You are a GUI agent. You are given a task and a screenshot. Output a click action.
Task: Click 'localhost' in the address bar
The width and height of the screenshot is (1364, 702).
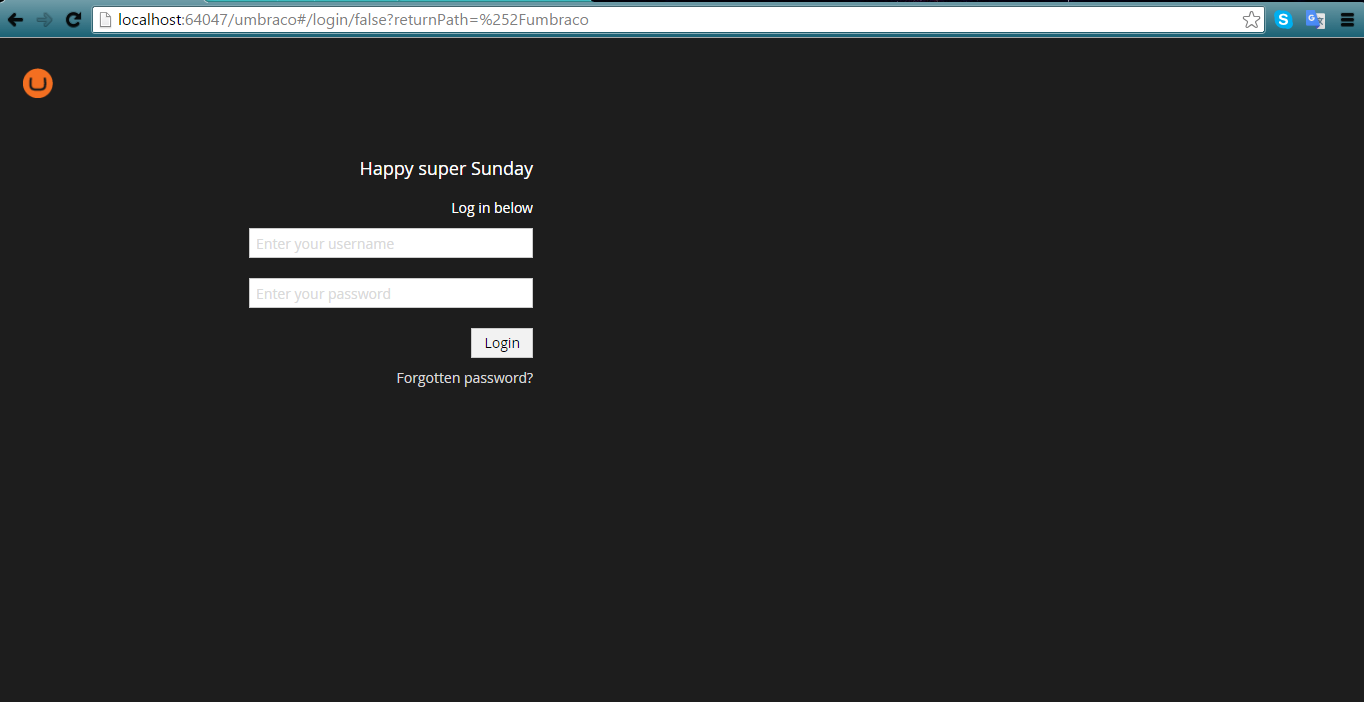150,20
